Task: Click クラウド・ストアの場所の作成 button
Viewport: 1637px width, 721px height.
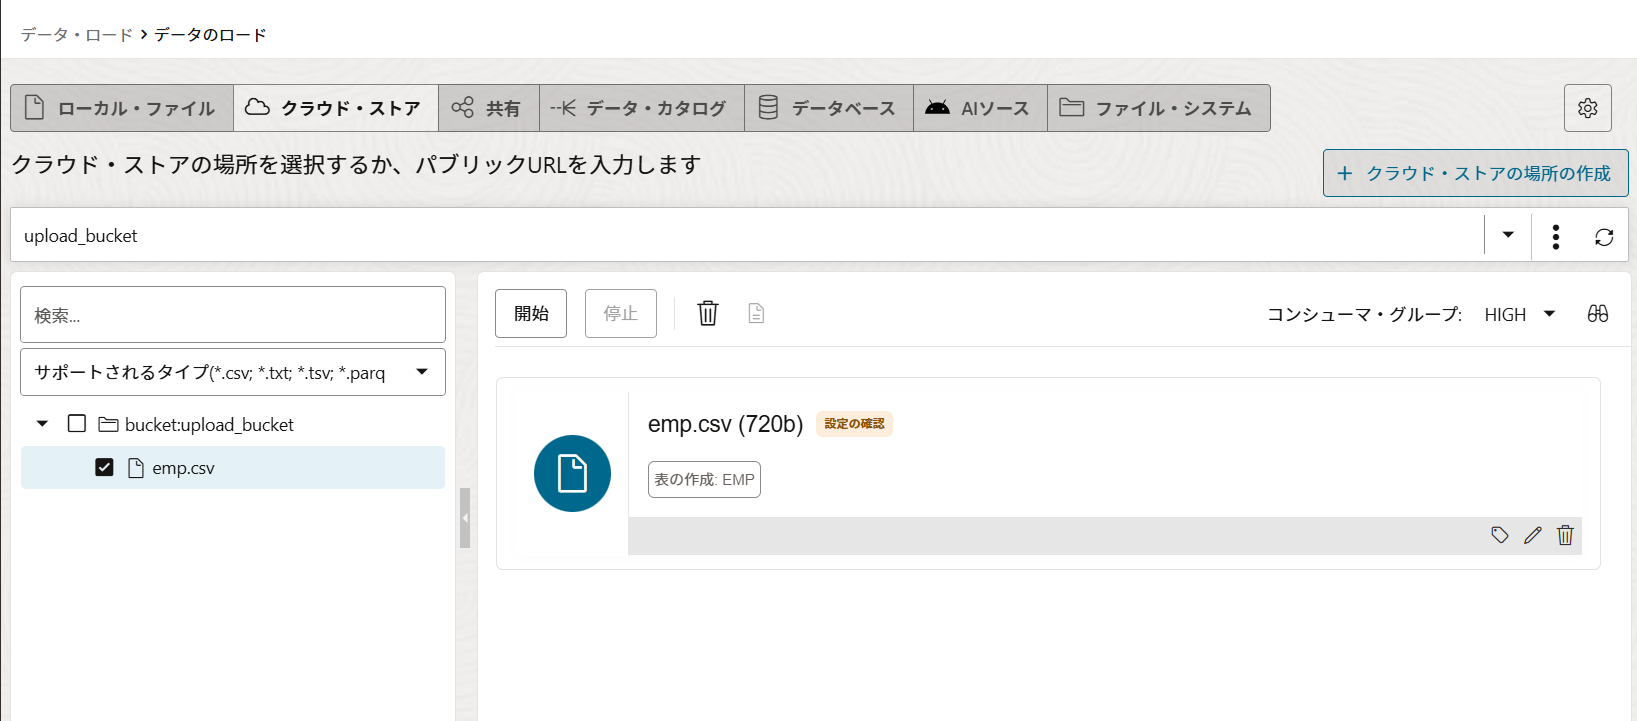Action: coord(1476,173)
